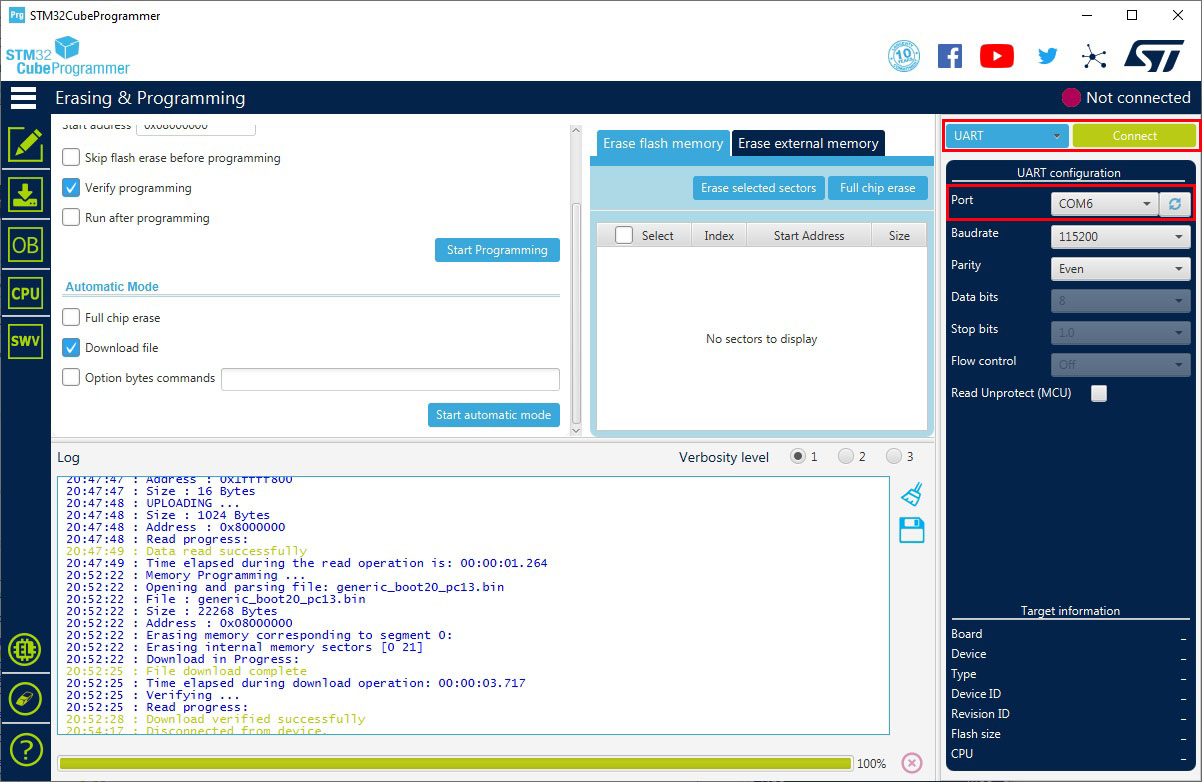Click the ST logo
The height and width of the screenshot is (782, 1202).
coord(1154,56)
